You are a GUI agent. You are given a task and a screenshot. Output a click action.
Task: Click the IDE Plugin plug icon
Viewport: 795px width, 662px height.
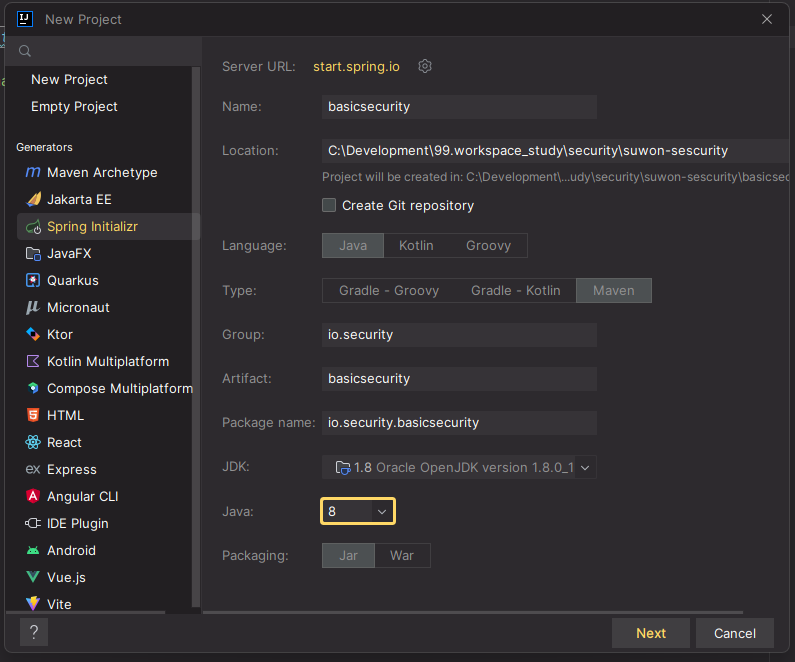pyautogui.click(x=33, y=523)
